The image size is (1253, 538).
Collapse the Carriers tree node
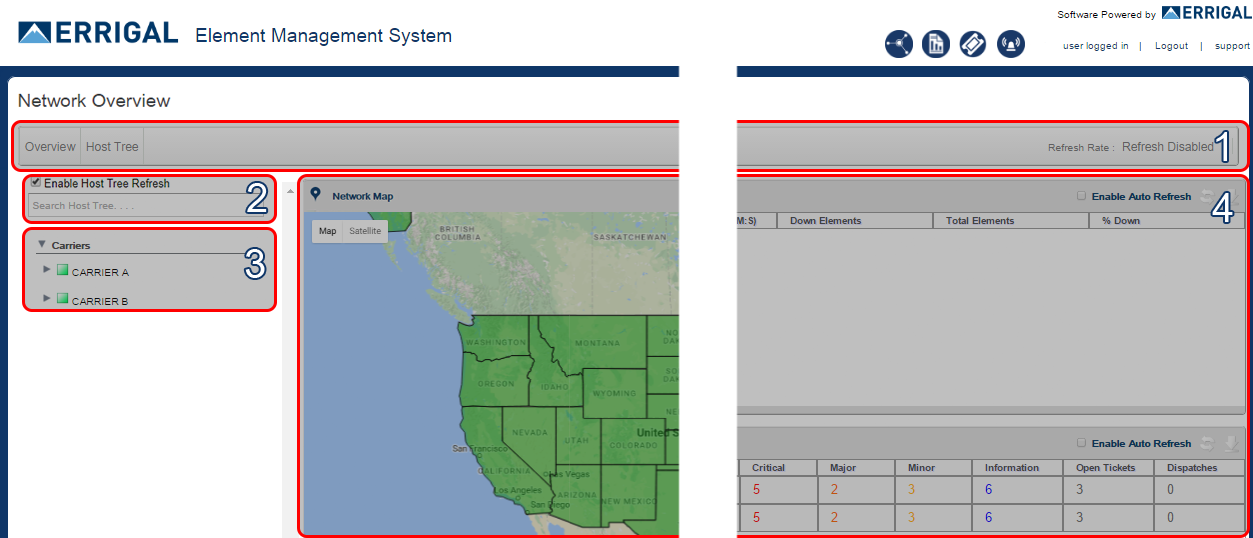pos(42,244)
